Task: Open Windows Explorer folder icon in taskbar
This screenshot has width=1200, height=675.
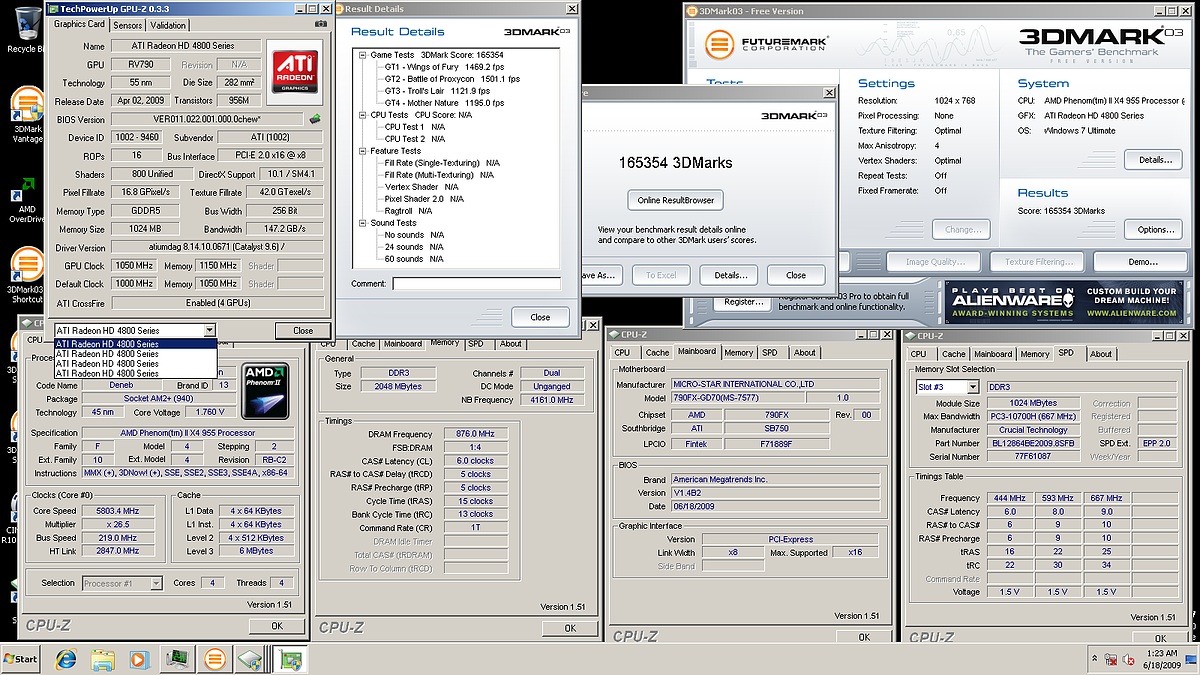Action: pyautogui.click(x=102, y=659)
